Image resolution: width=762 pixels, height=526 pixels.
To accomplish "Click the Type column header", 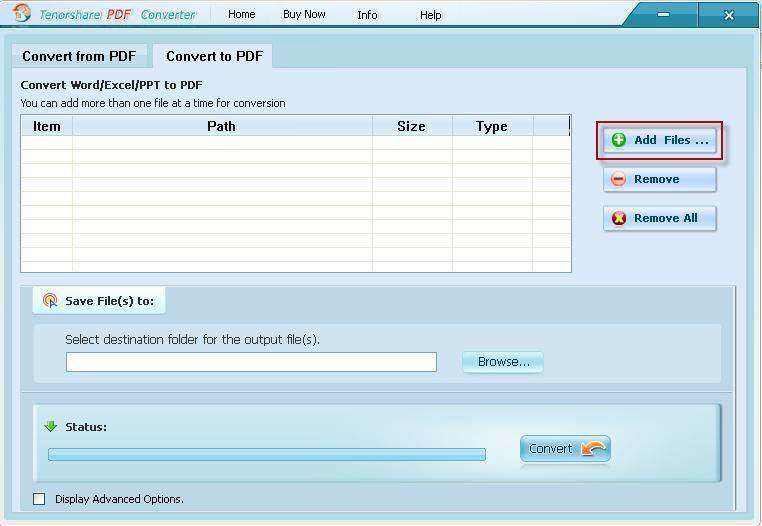I will 492,126.
